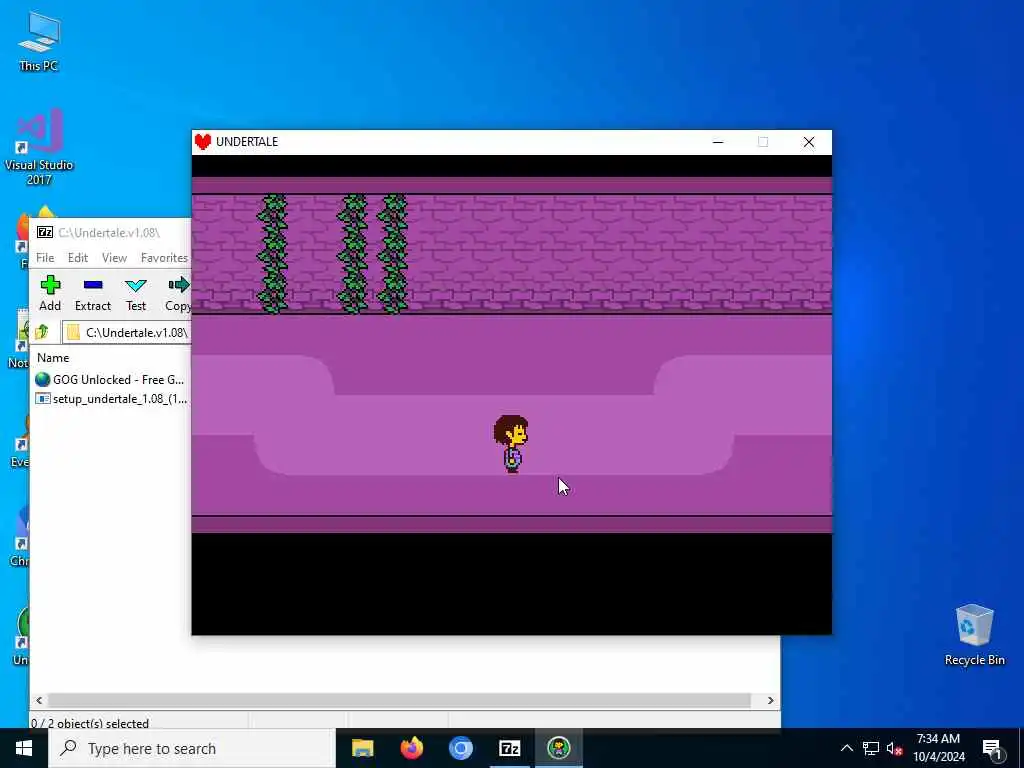Open the Edit menu in 7-Zip

click(x=78, y=258)
